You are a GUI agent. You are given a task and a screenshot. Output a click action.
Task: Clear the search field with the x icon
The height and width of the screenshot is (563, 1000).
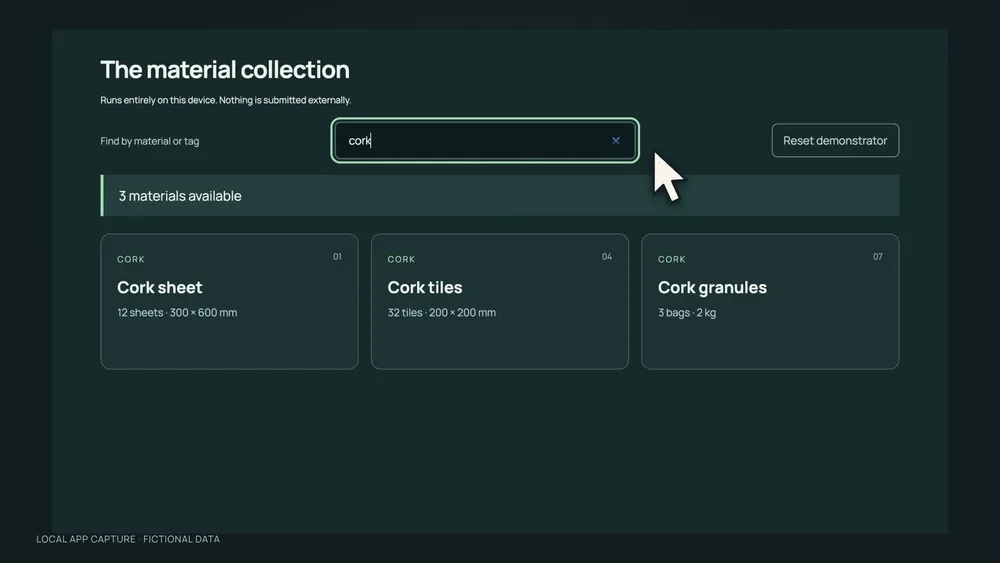615,140
